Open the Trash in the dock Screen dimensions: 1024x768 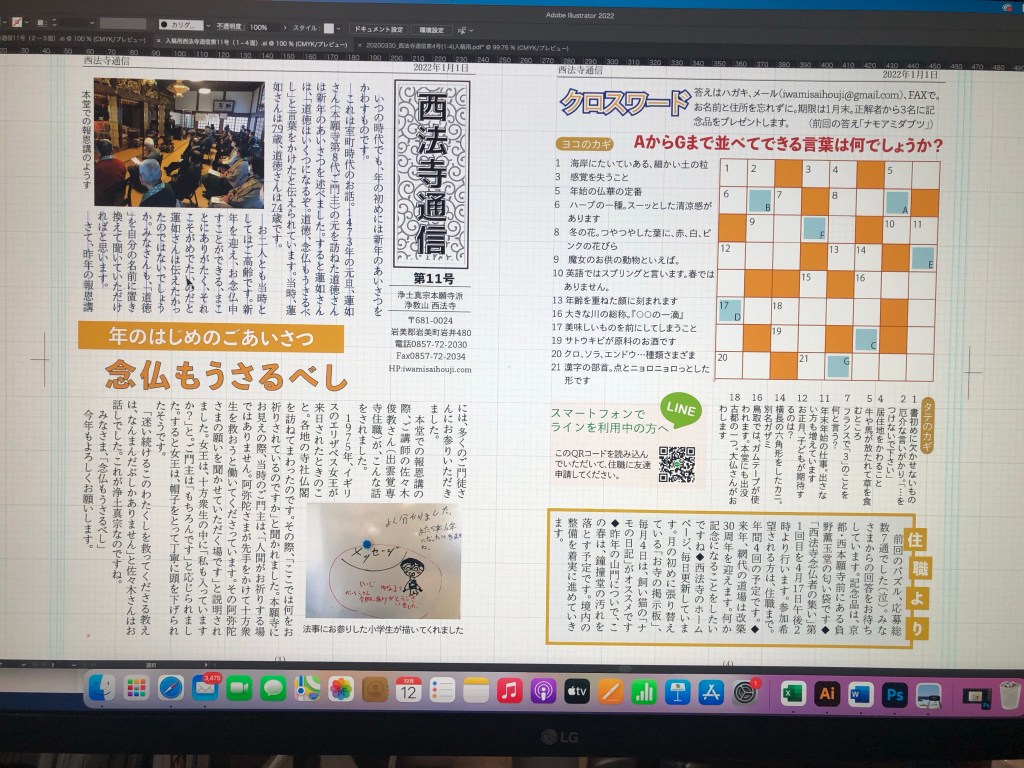pos(1010,694)
